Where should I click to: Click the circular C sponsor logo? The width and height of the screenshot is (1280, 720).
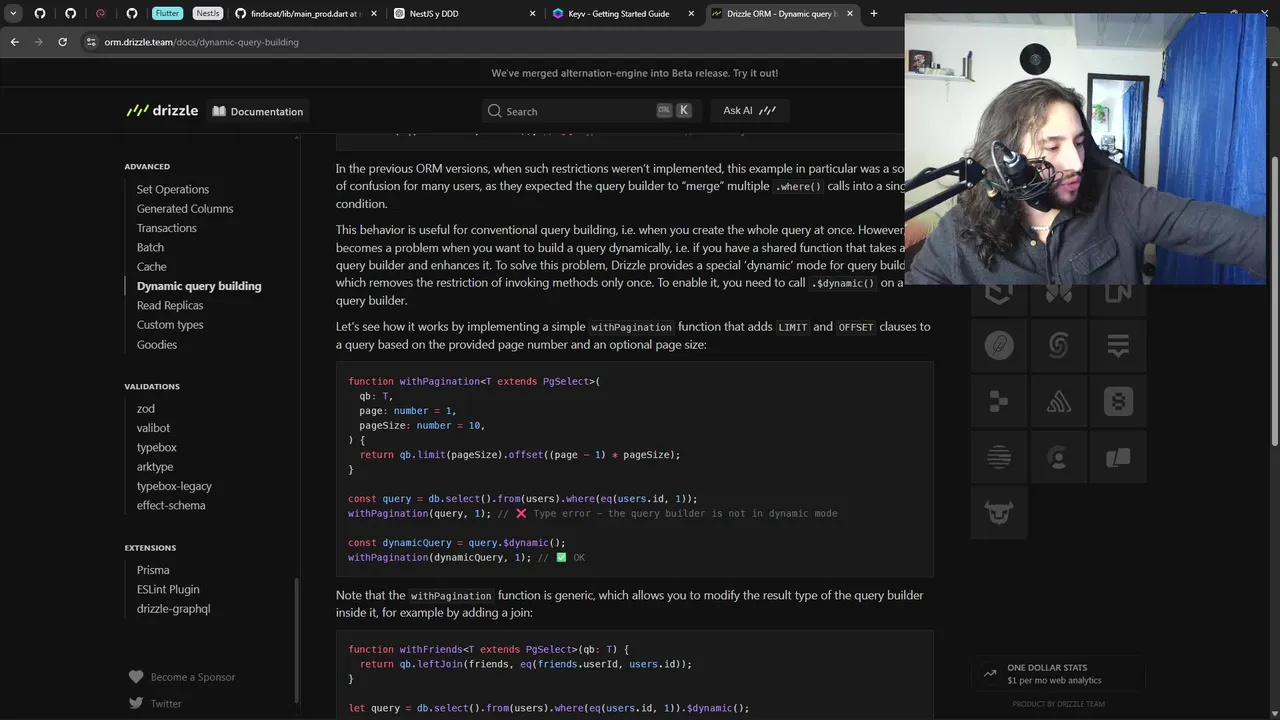1058,457
